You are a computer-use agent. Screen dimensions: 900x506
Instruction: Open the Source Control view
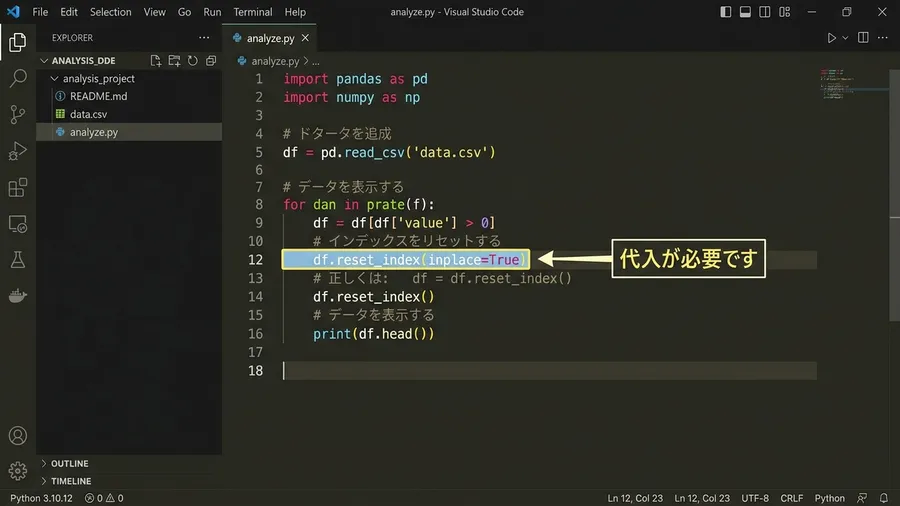18,115
